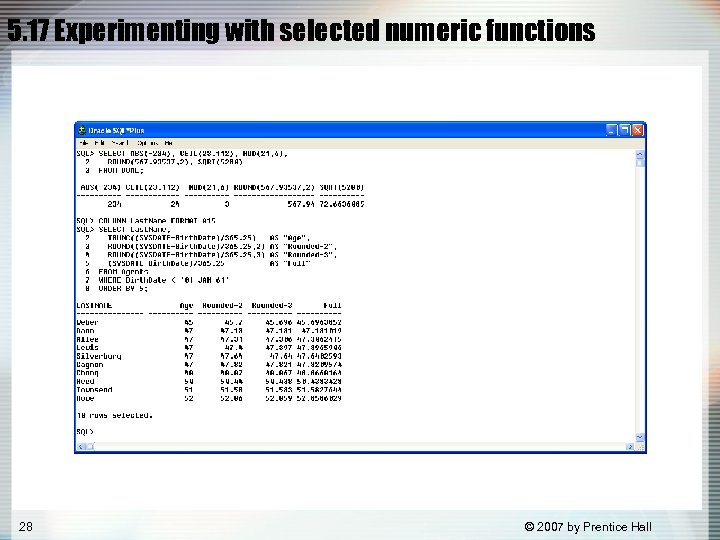Open the Edit menu in SQL*Plus
720x540 pixels.
coord(99,143)
